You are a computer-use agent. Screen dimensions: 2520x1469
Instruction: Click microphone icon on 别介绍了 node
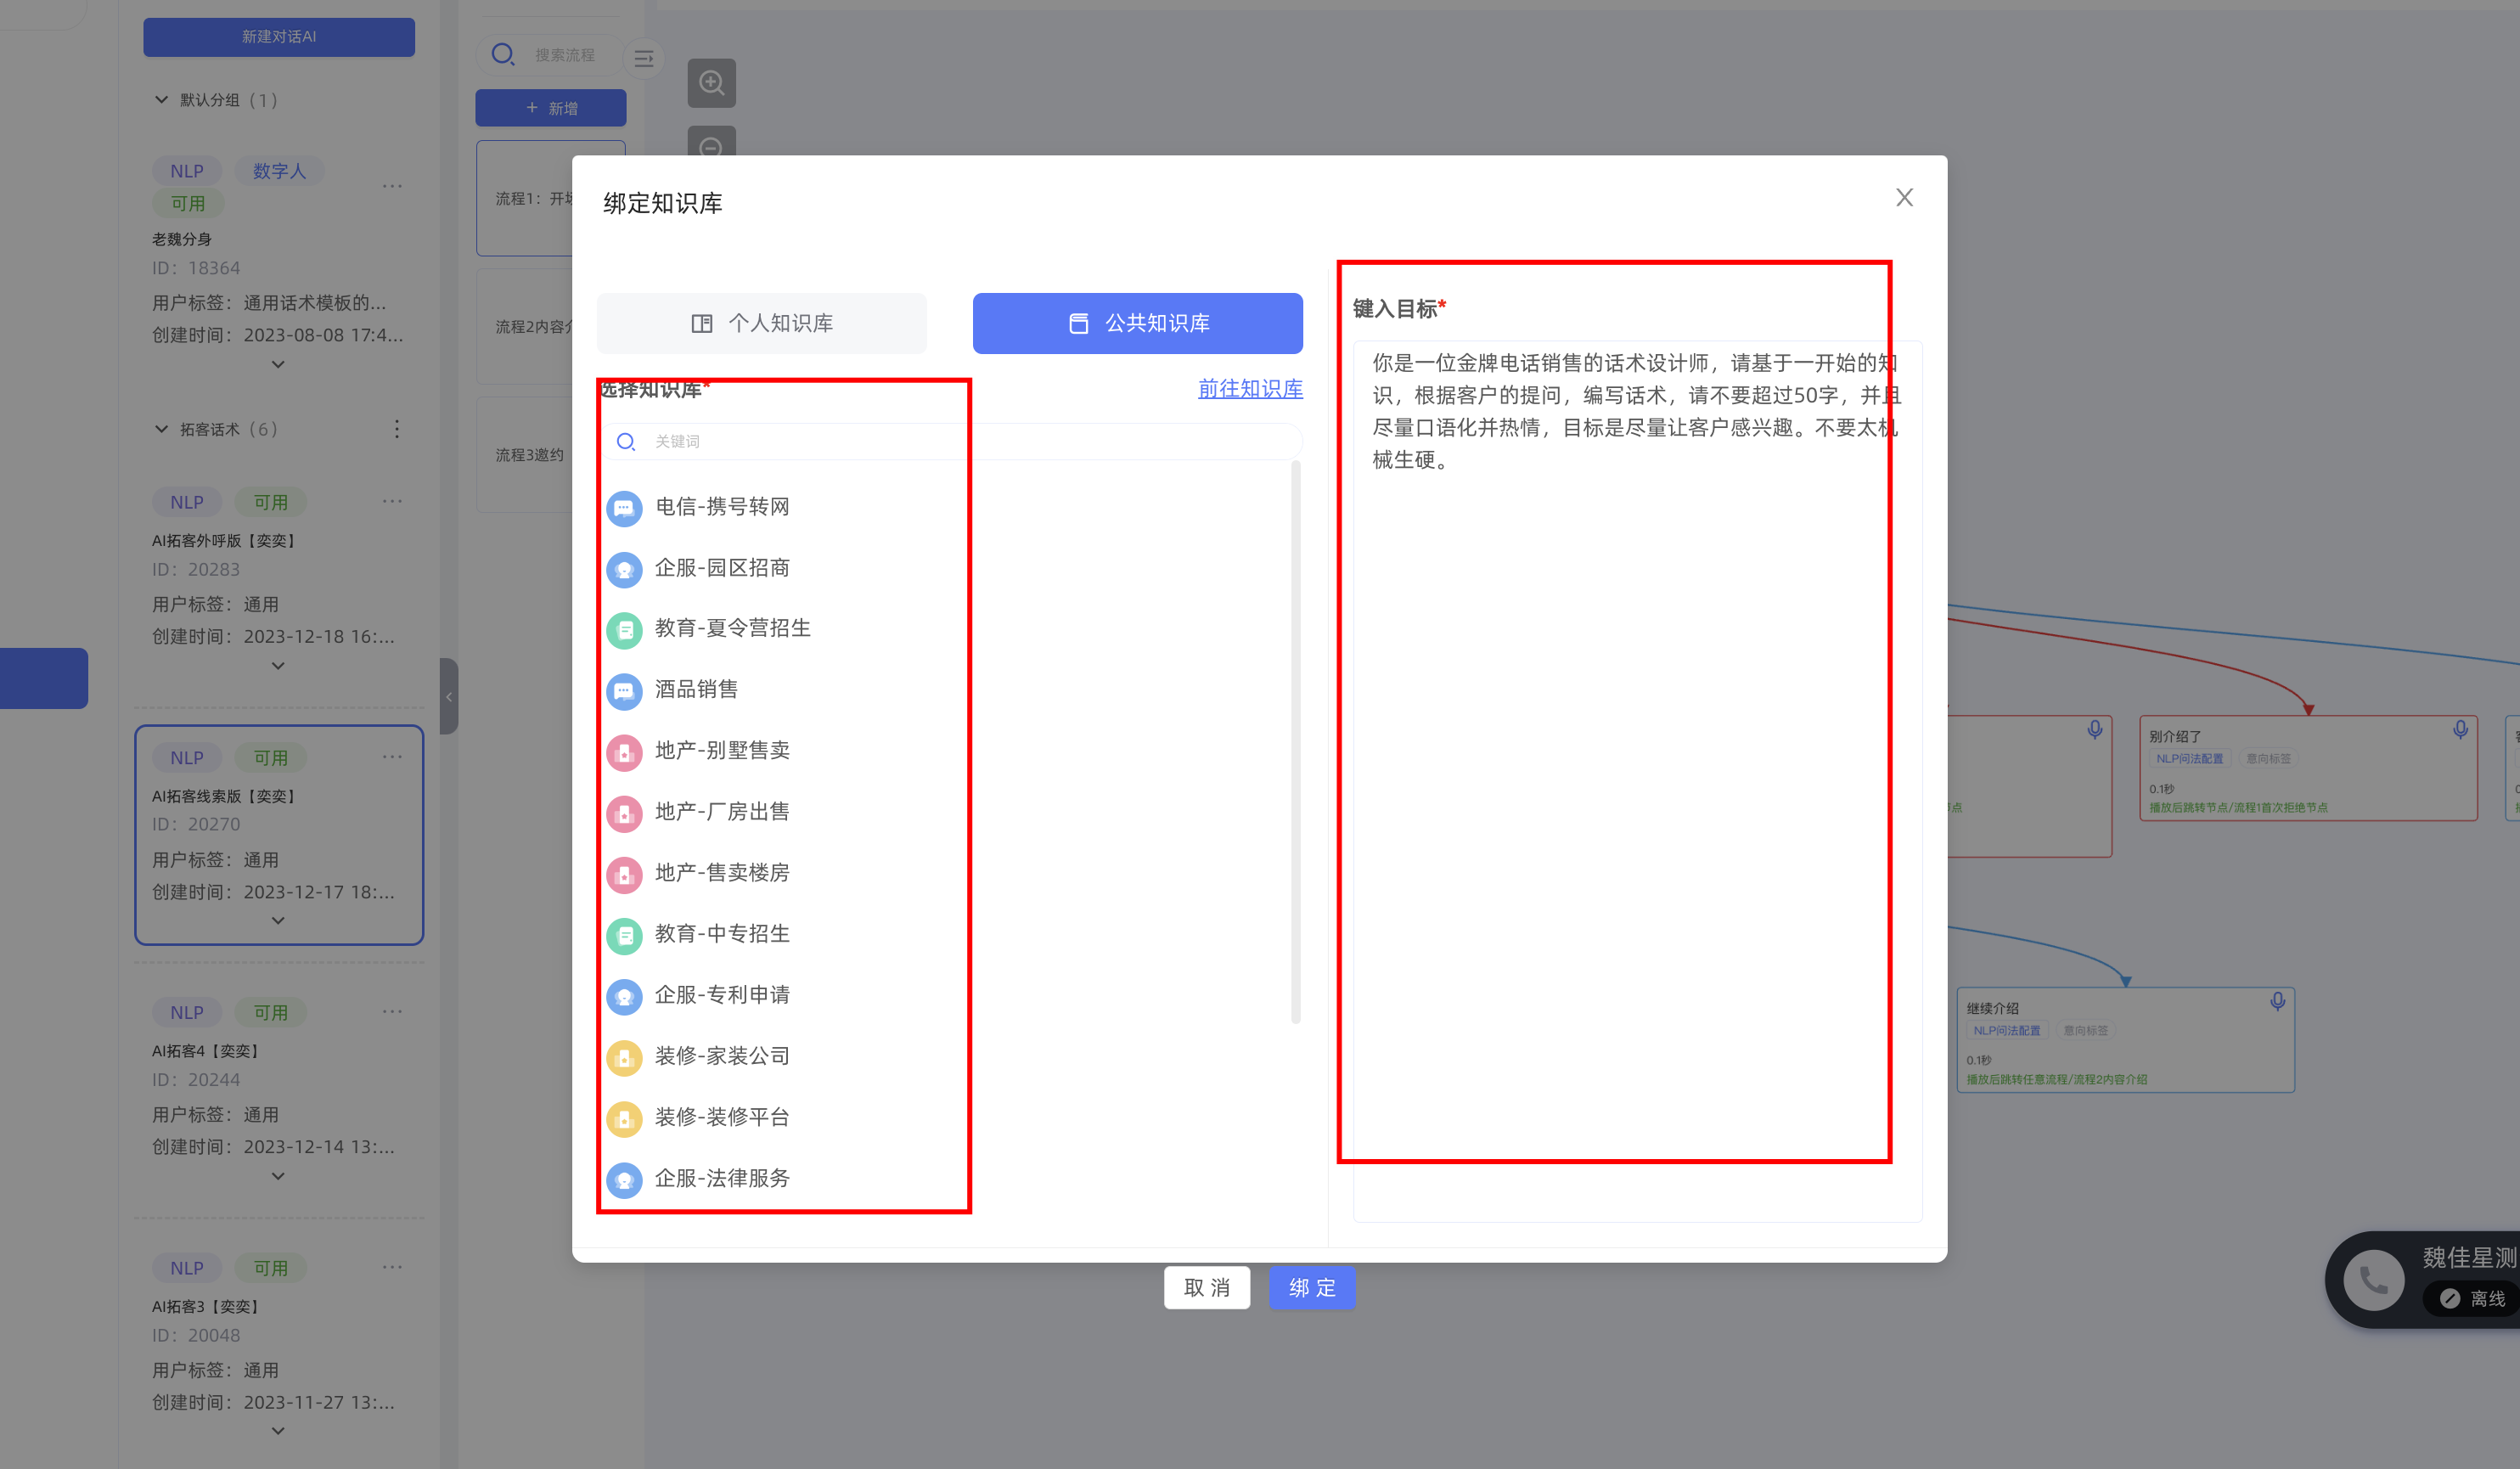tap(2460, 730)
